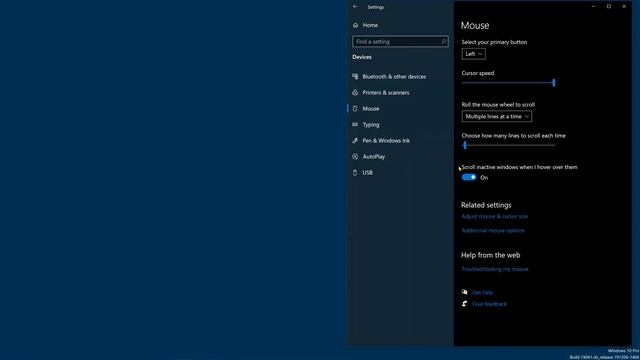Click the lines to scroll slider handle

(465, 145)
